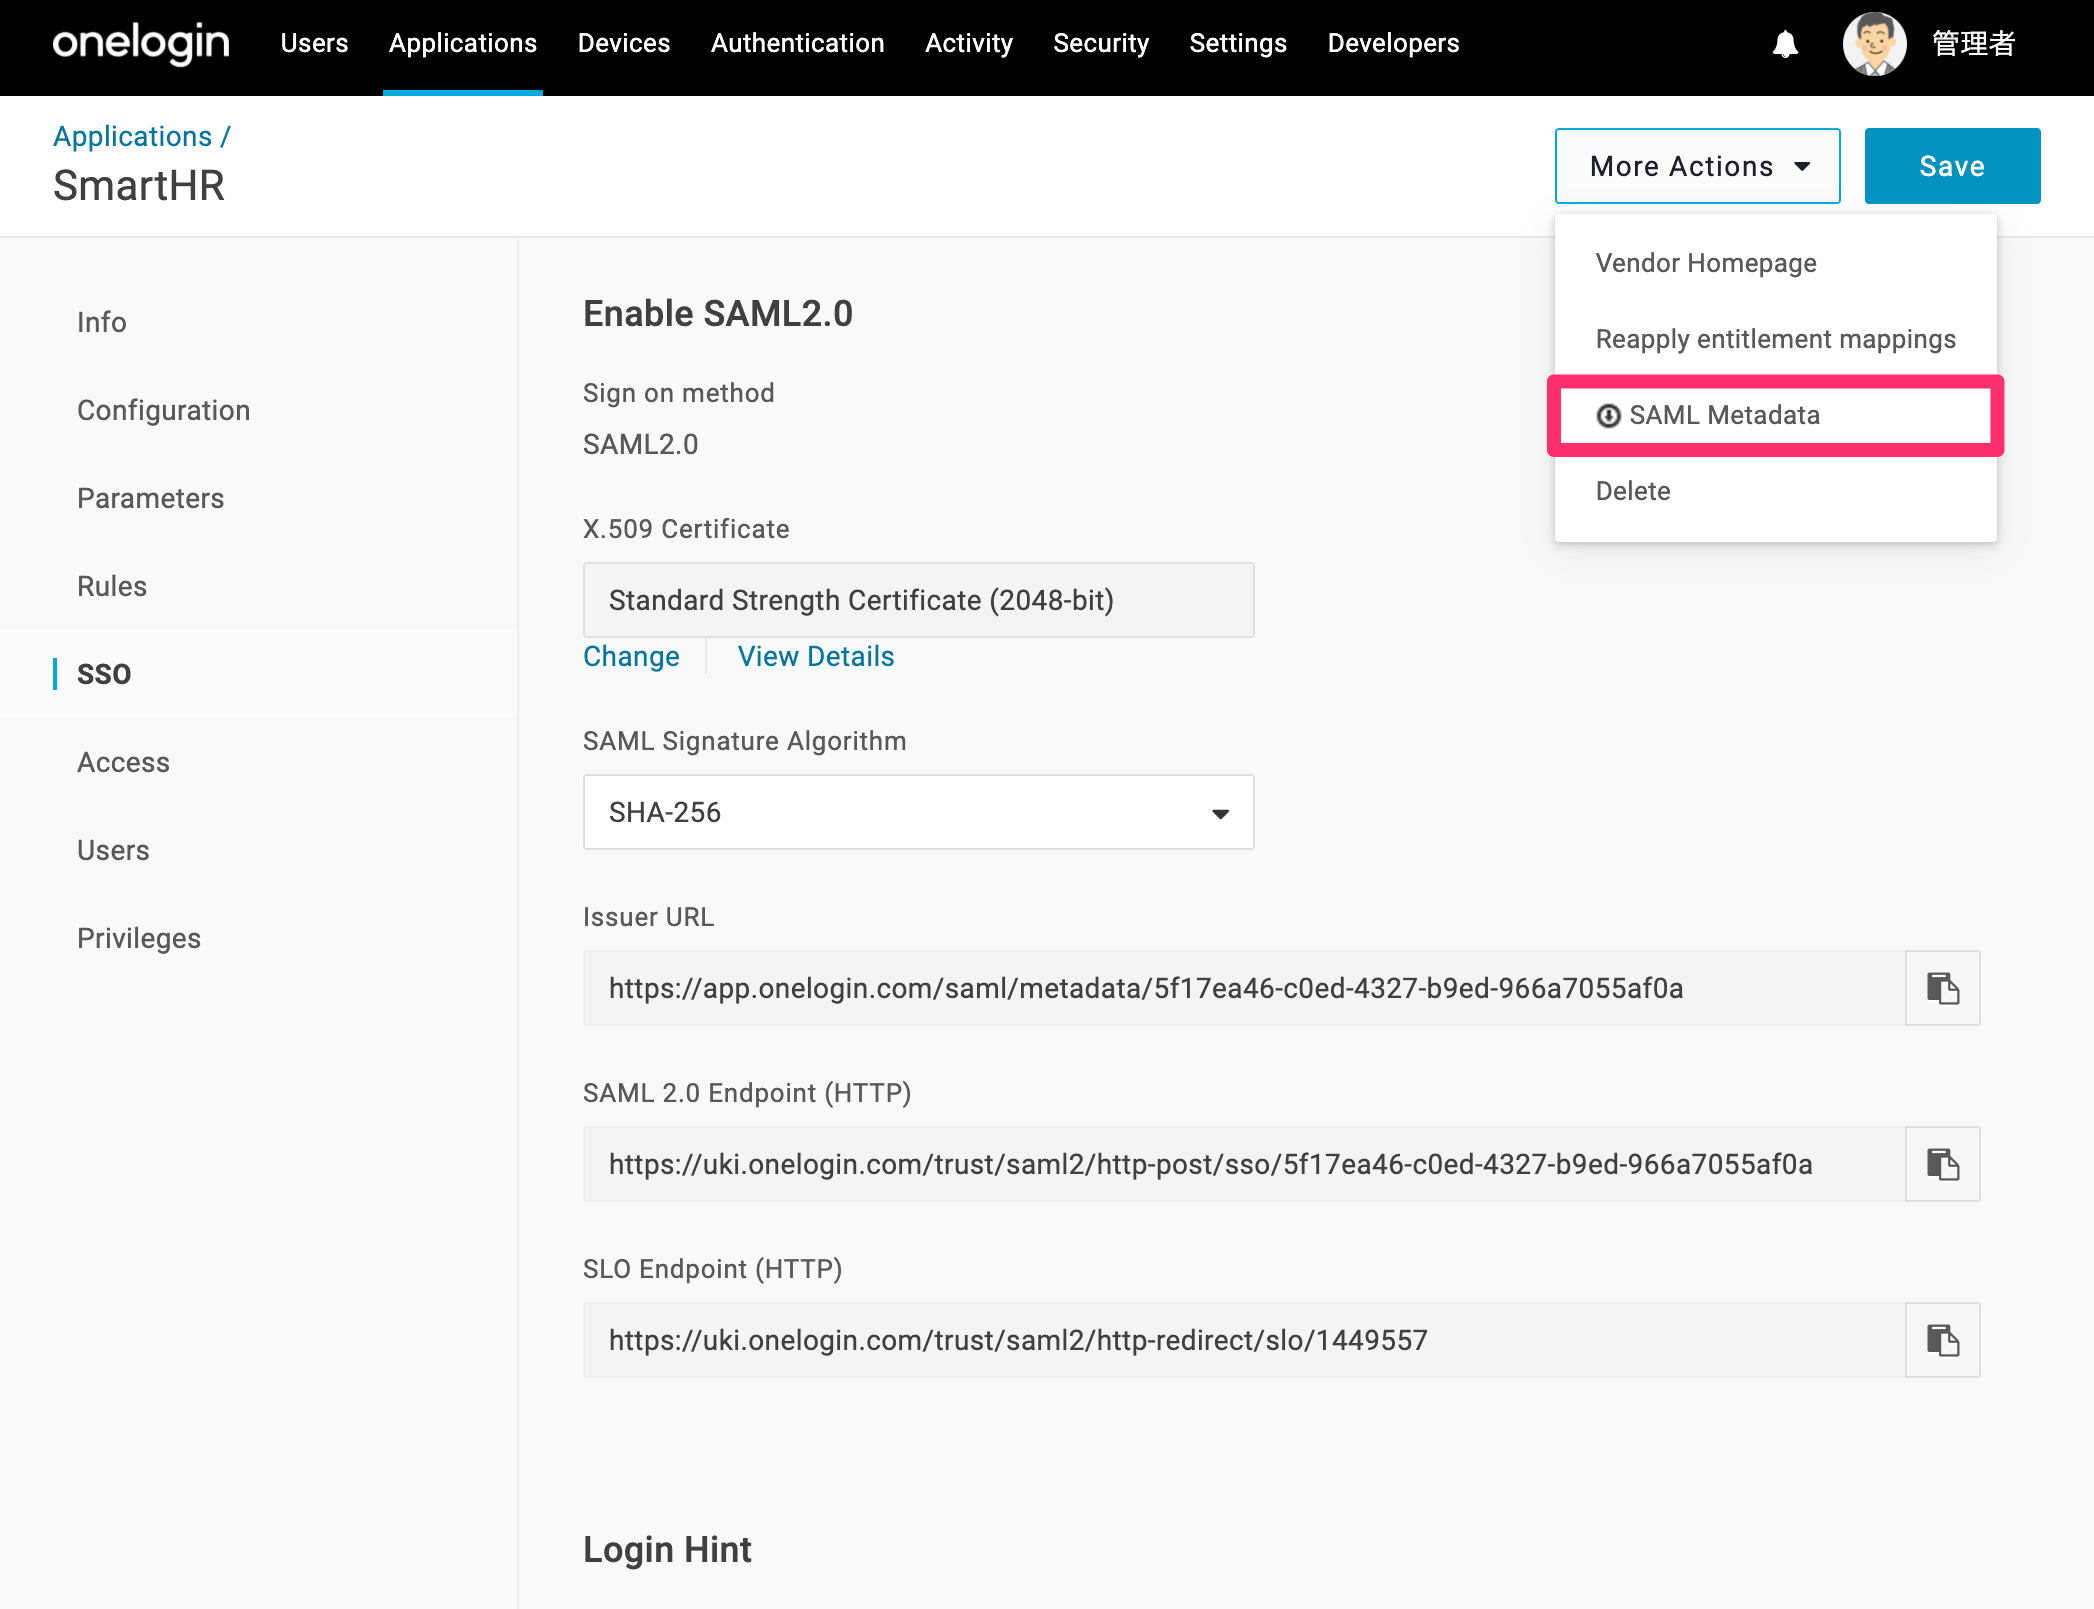The image size is (2094, 1609).
Task: Open the Applications top menu
Action: coord(463,44)
